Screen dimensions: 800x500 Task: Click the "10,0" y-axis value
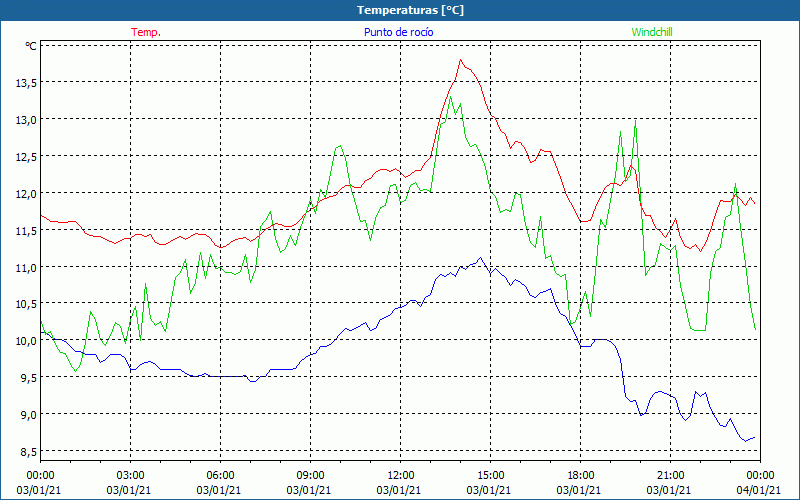[x=26, y=340]
